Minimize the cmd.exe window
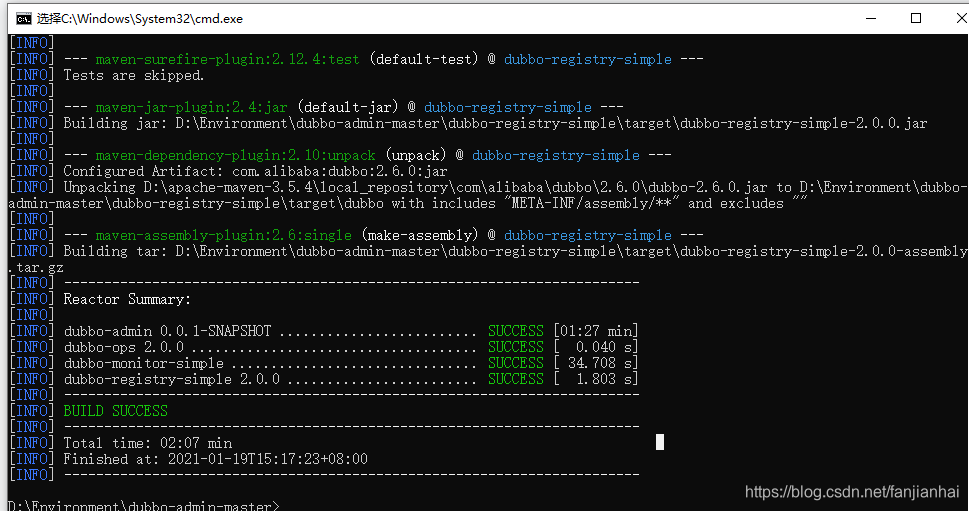 click(x=871, y=19)
